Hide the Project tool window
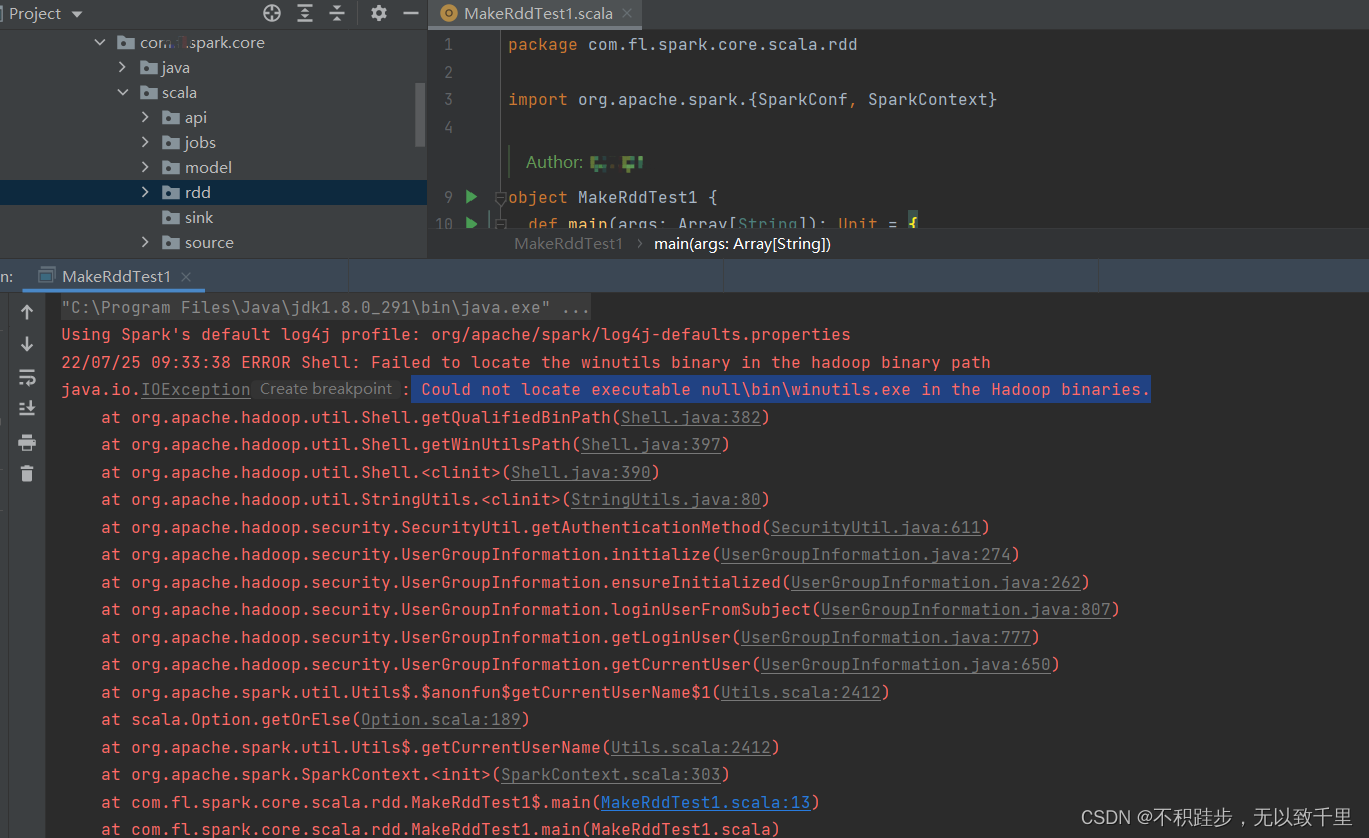 tap(410, 13)
